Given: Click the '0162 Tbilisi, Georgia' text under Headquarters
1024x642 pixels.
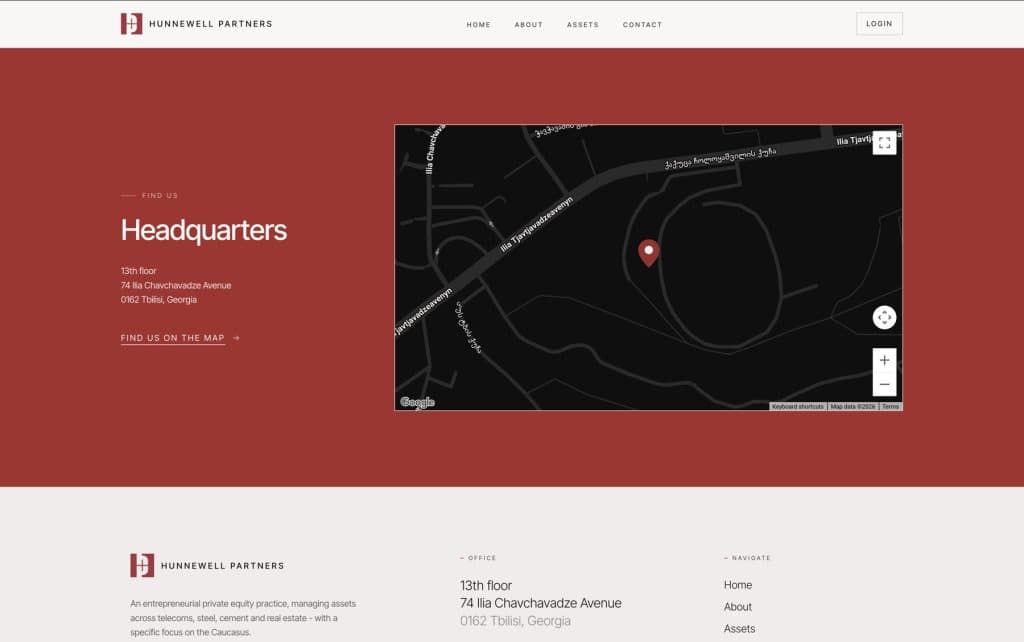Looking at the screenshot, I should (159, 300).
